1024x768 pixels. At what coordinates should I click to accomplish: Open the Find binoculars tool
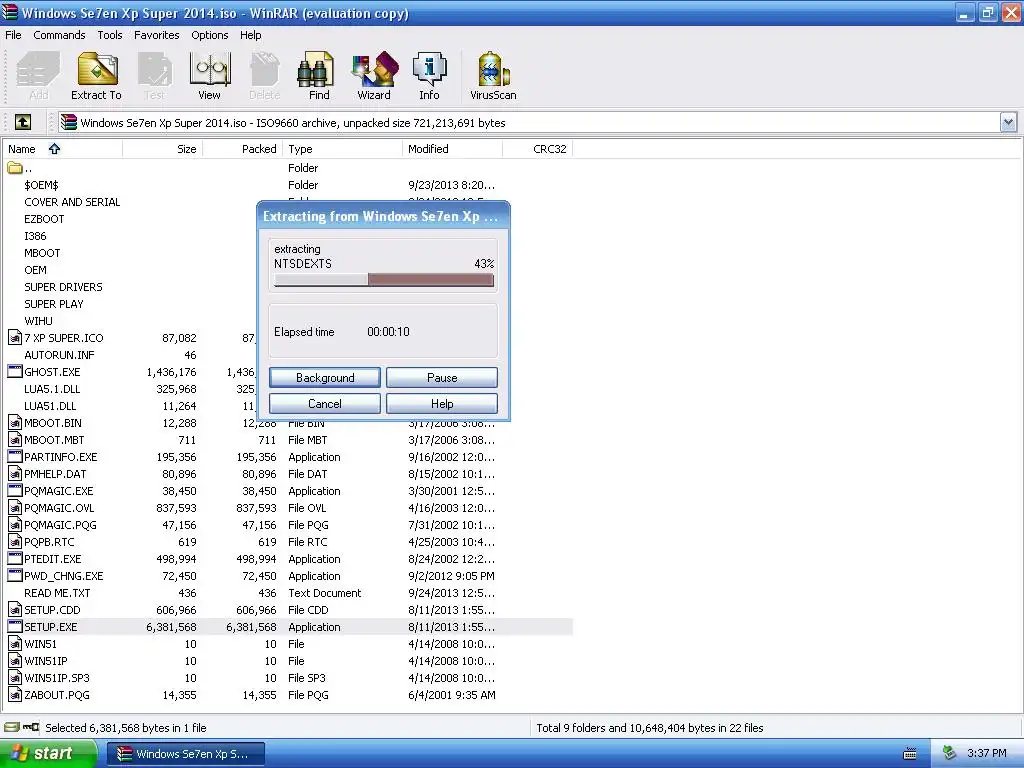click(316, 69)
